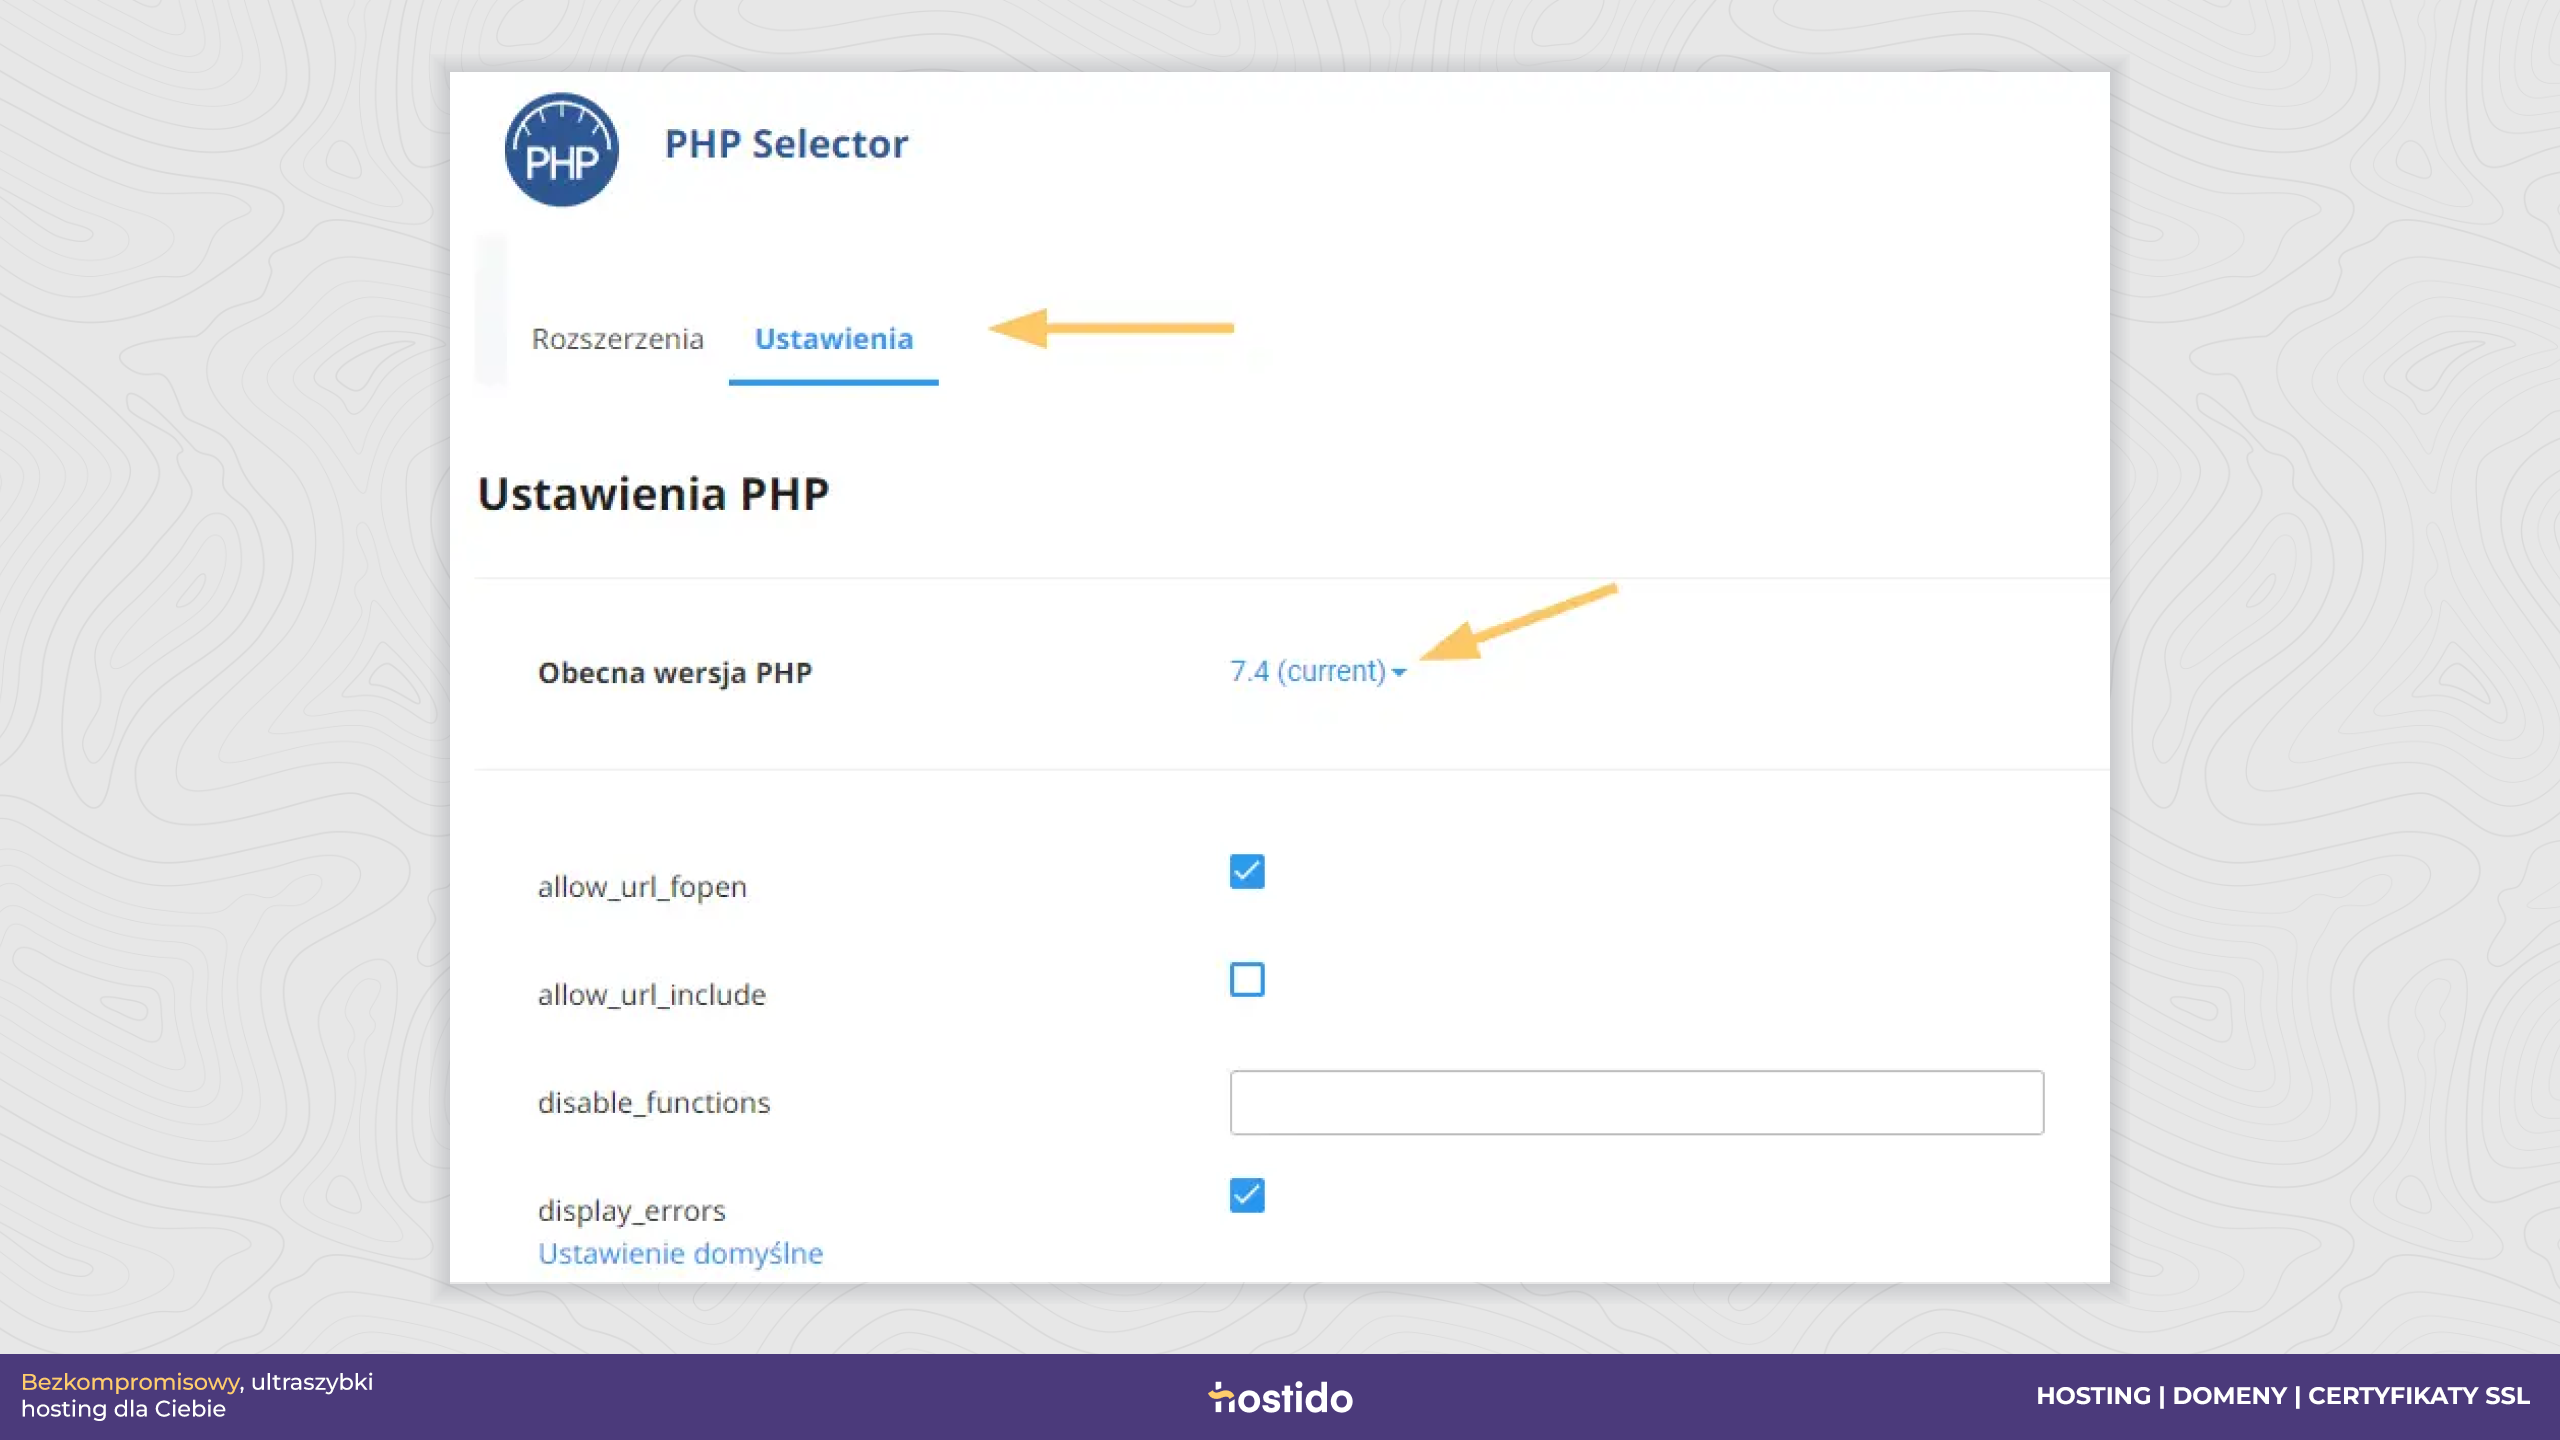
Task: Click the Ustawienia PHP heading
Action: [x=653, y=494]
